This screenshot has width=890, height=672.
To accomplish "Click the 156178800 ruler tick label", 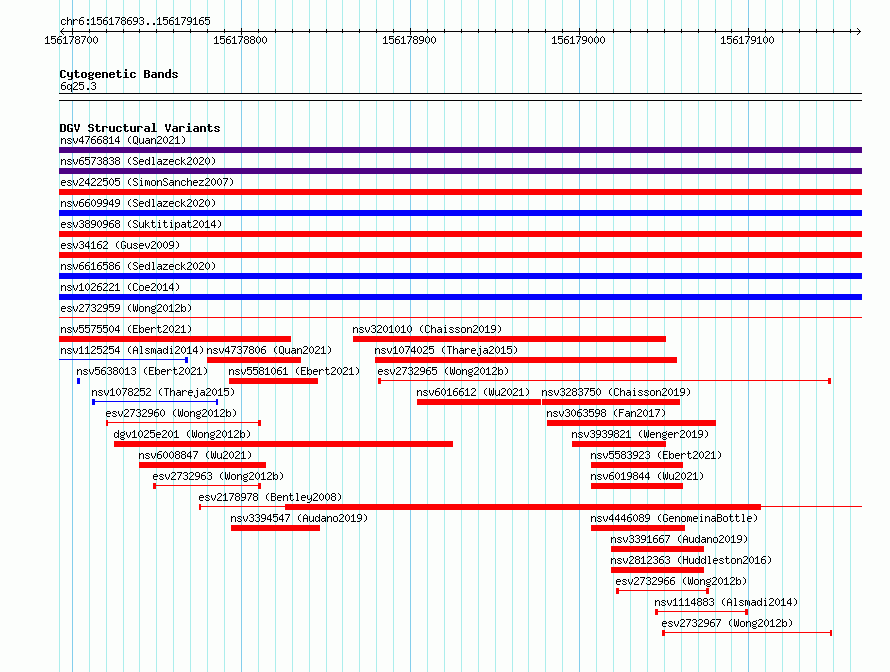I will click(240, 40).
